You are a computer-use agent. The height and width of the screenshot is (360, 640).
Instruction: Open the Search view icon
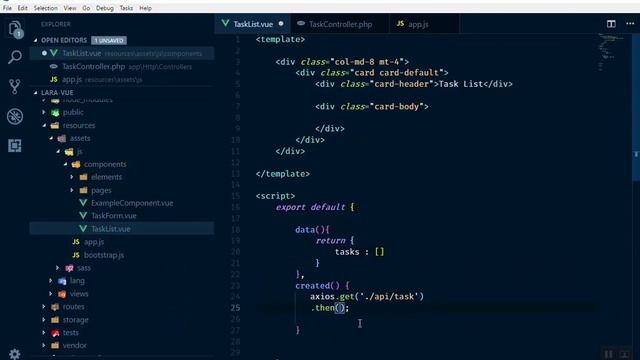tap(15, 57)
